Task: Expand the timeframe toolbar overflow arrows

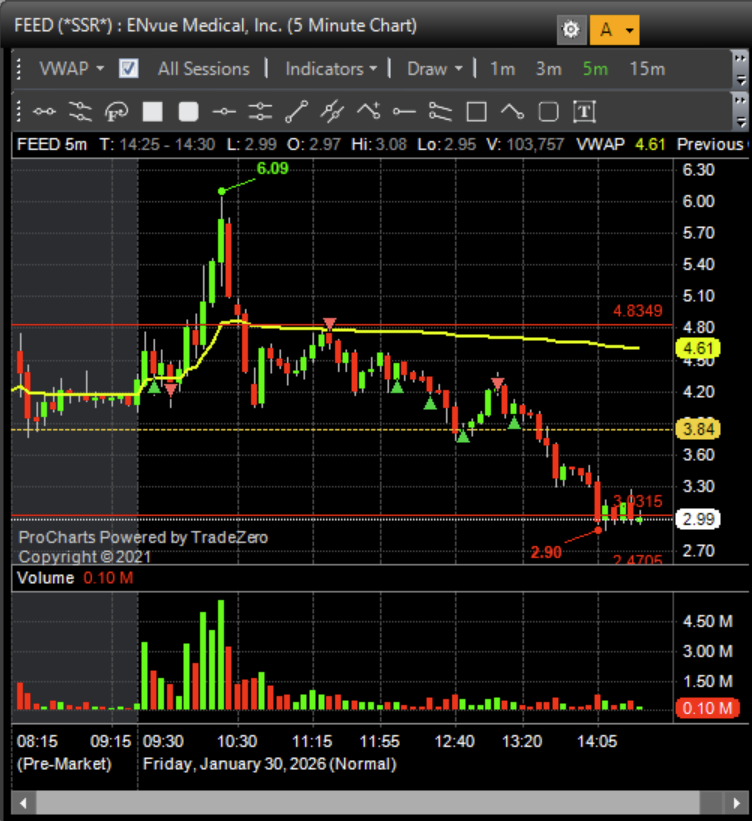Action: click(740, 58)
